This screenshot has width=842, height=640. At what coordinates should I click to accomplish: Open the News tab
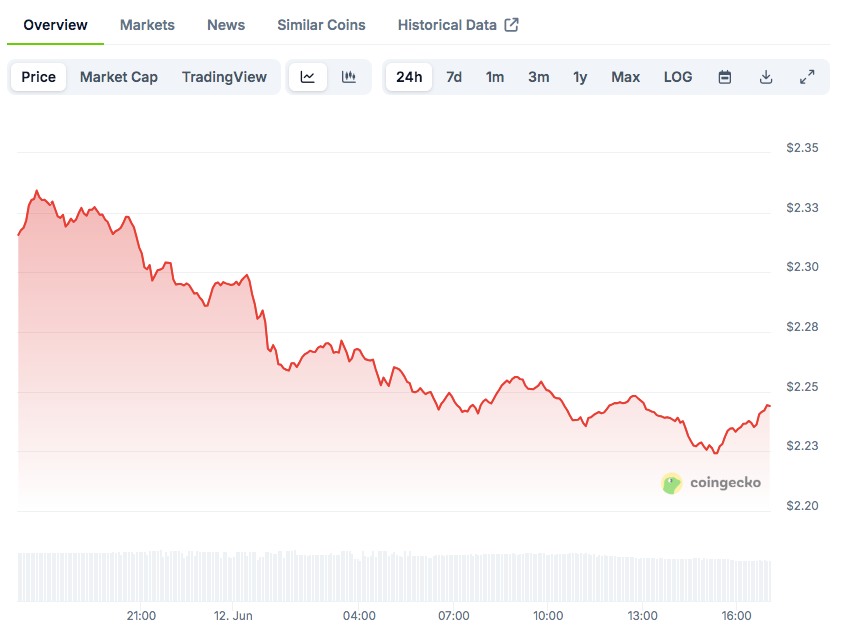(x=226, y=25)
